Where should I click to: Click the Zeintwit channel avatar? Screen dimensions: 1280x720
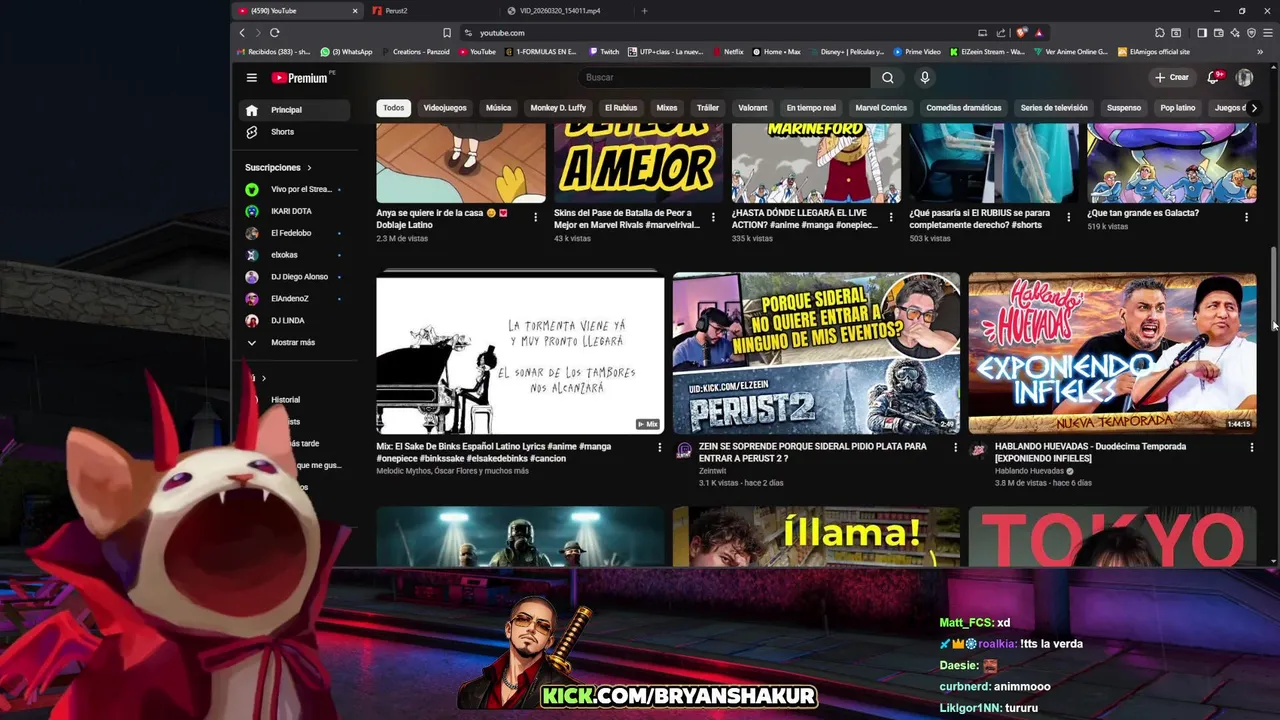pyautogui.click(x=684, y=451)
